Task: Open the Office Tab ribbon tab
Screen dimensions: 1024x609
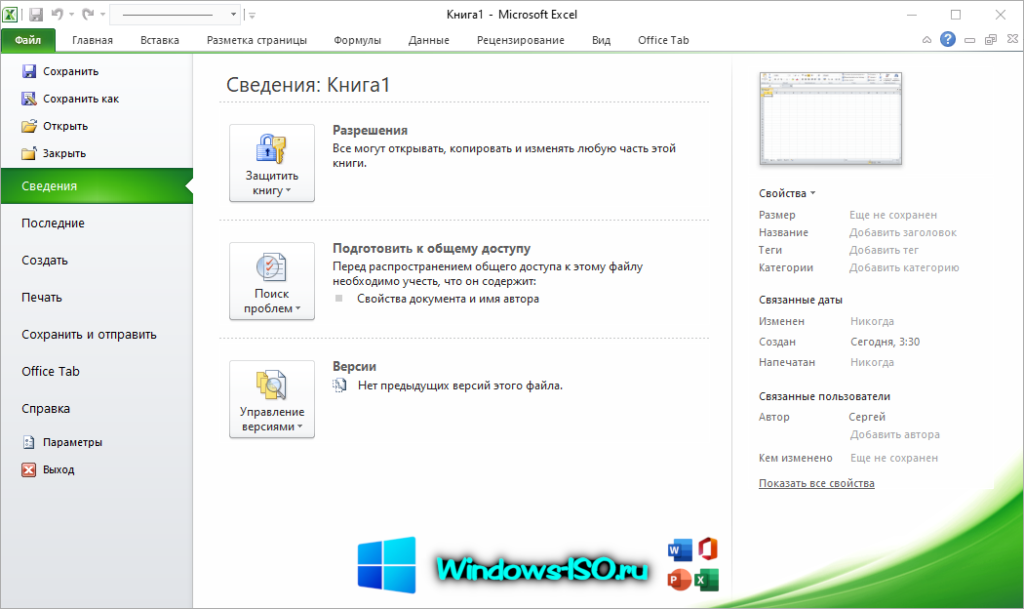Action: pyautogui.click(x=664, y=40)
